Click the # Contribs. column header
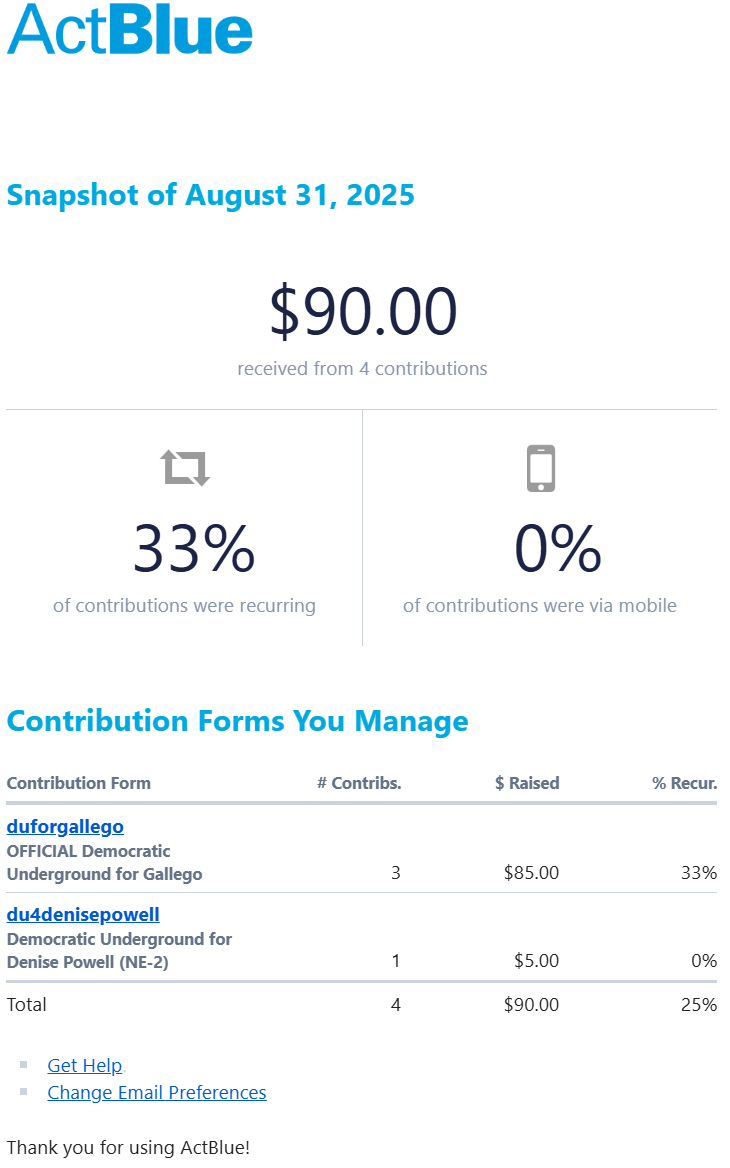Screen dimensions: 730x1168 click(x=359, y=783)
